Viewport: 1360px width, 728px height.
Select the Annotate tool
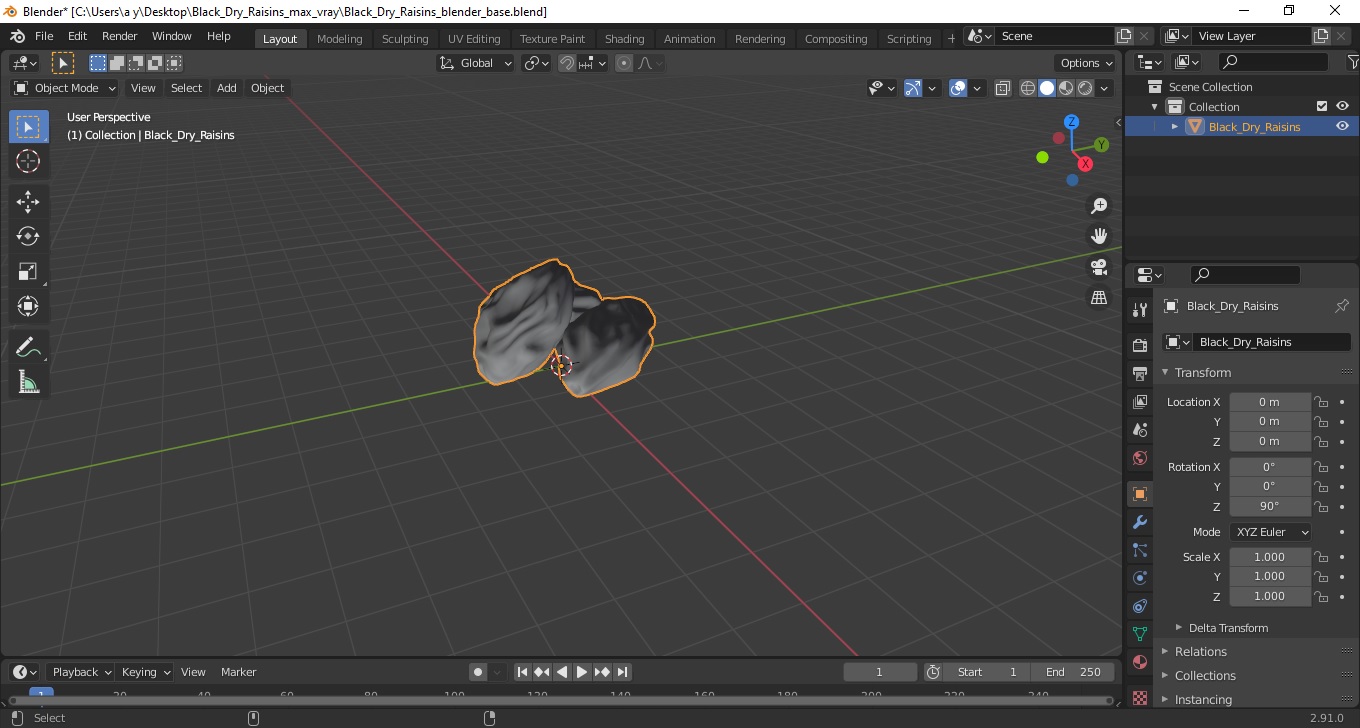28,348
